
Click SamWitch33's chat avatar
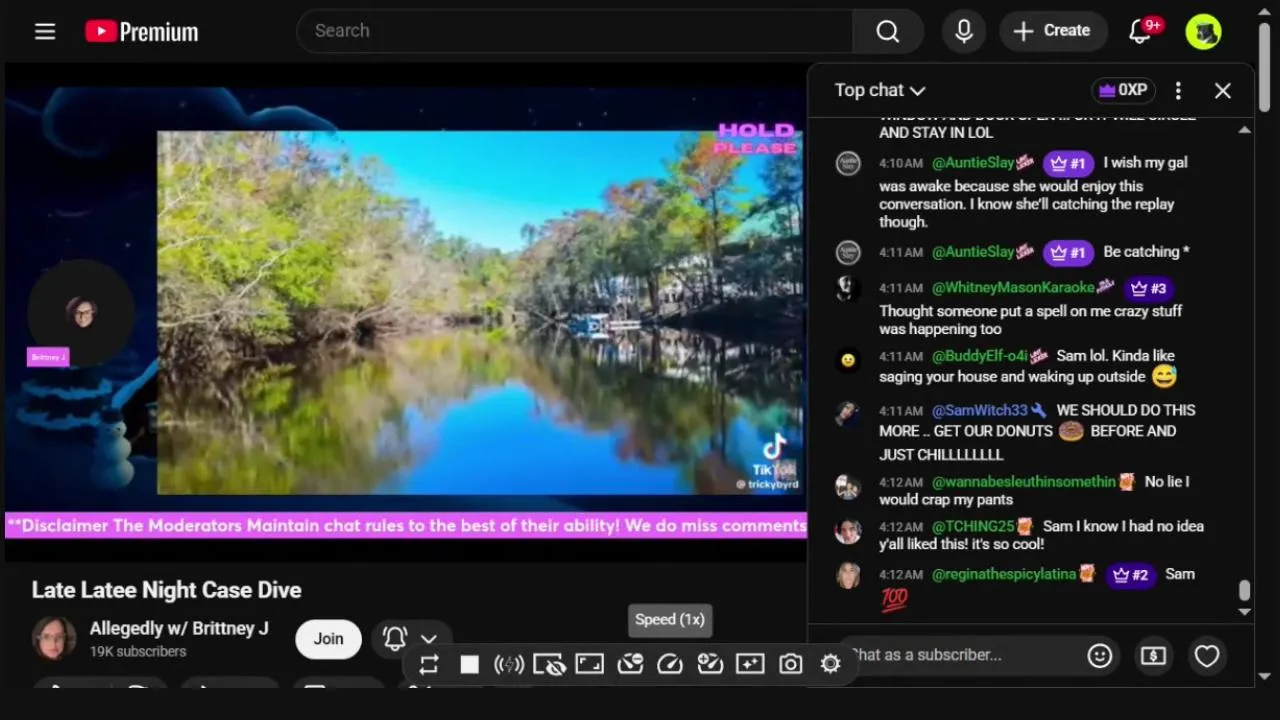point(848,414)
